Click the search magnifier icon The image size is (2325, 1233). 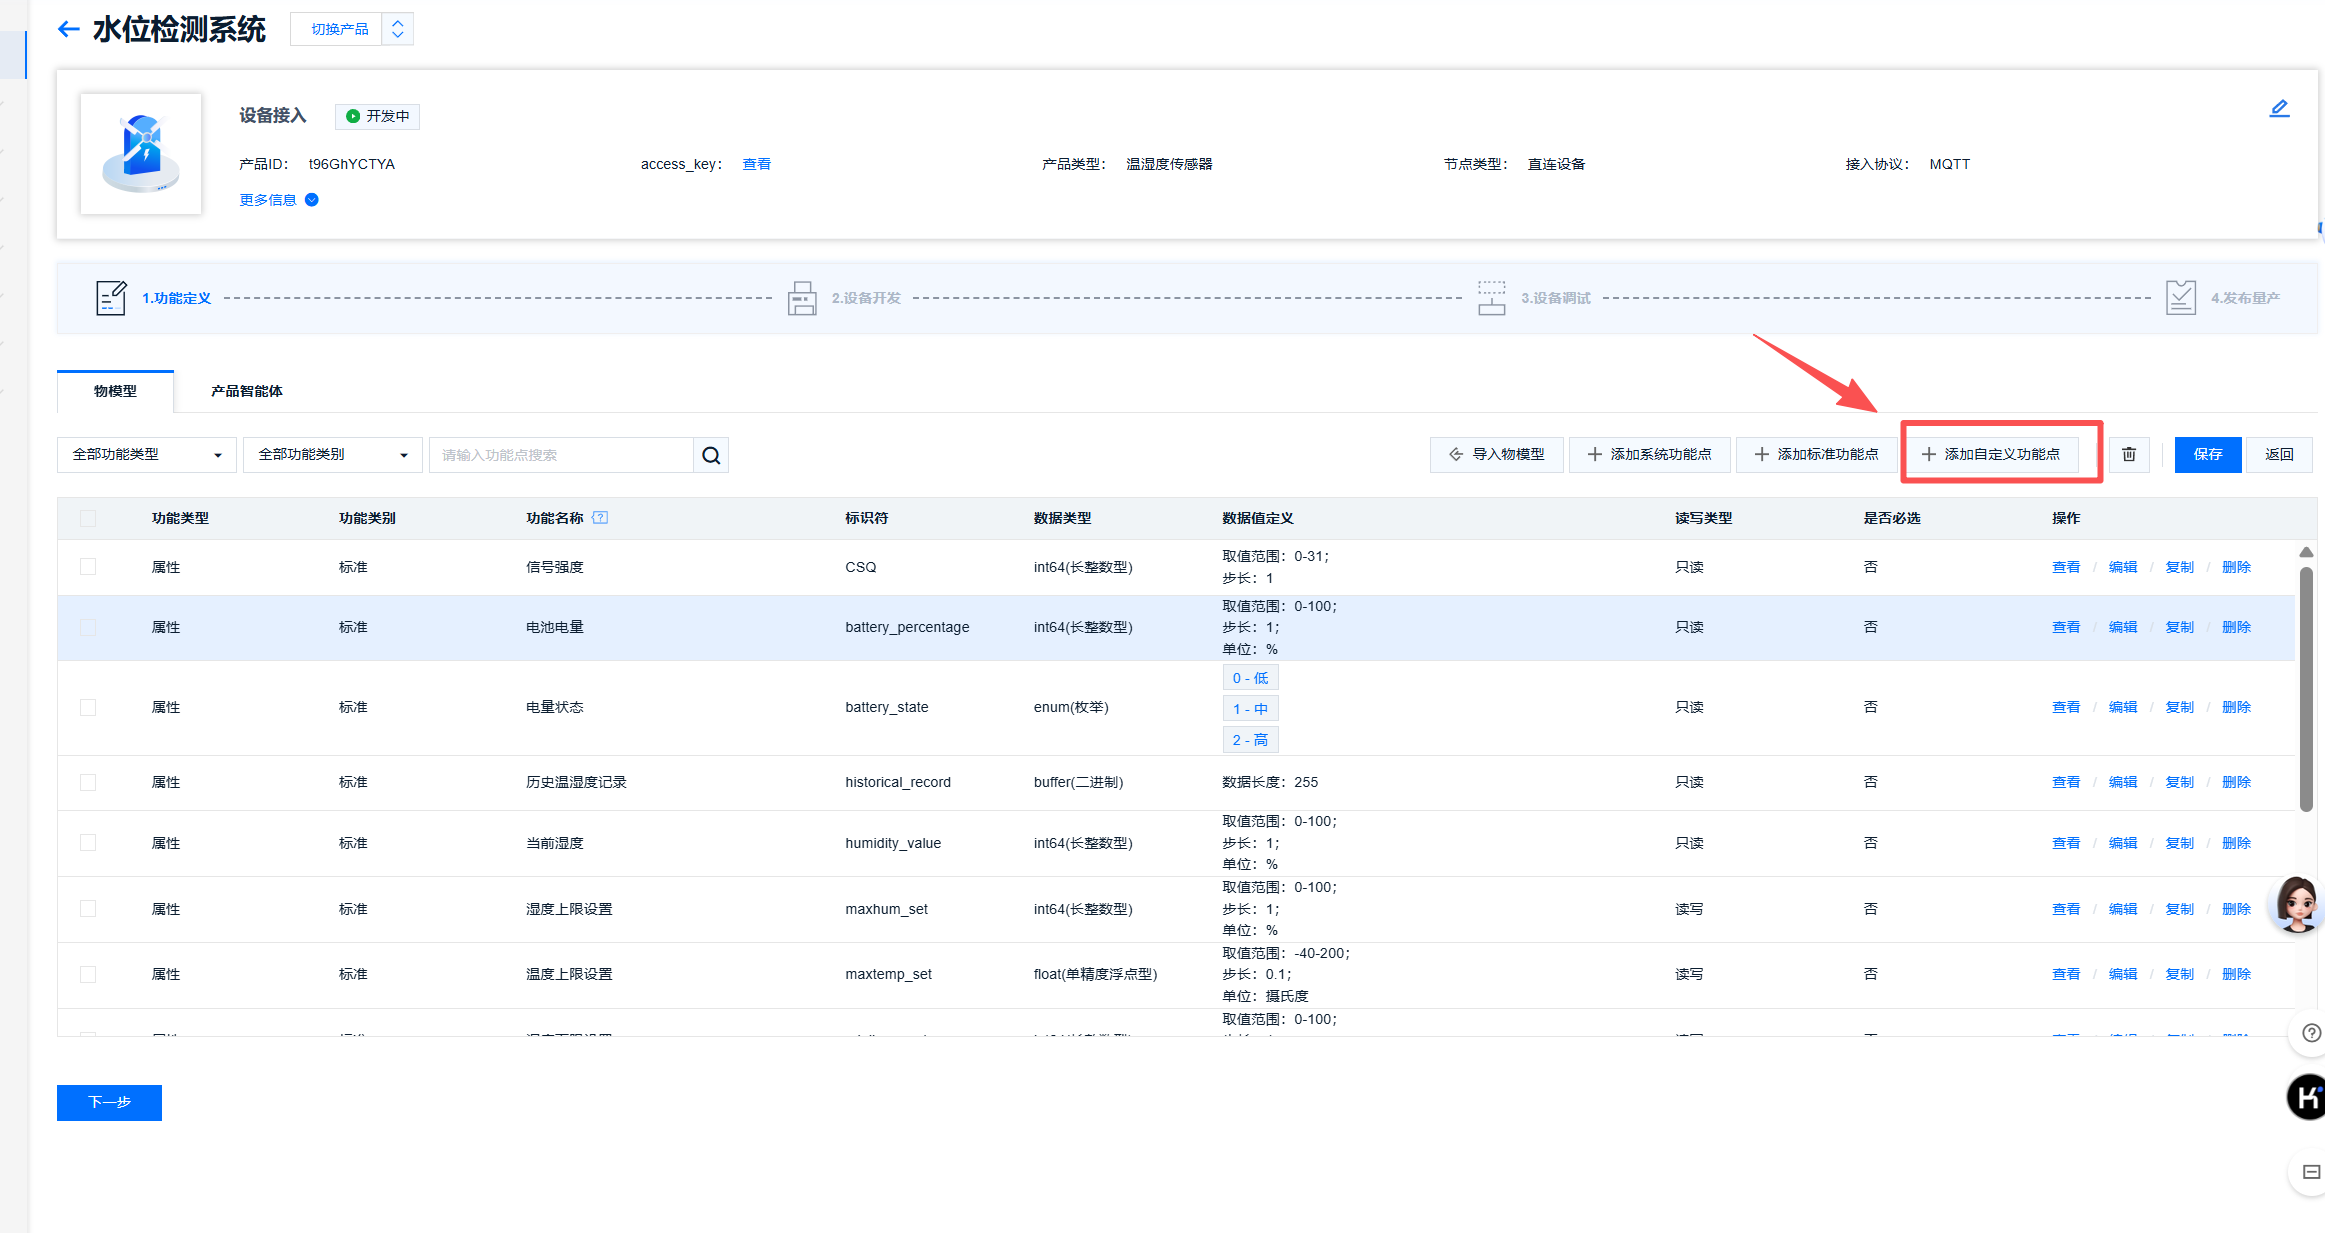point(711,455)
